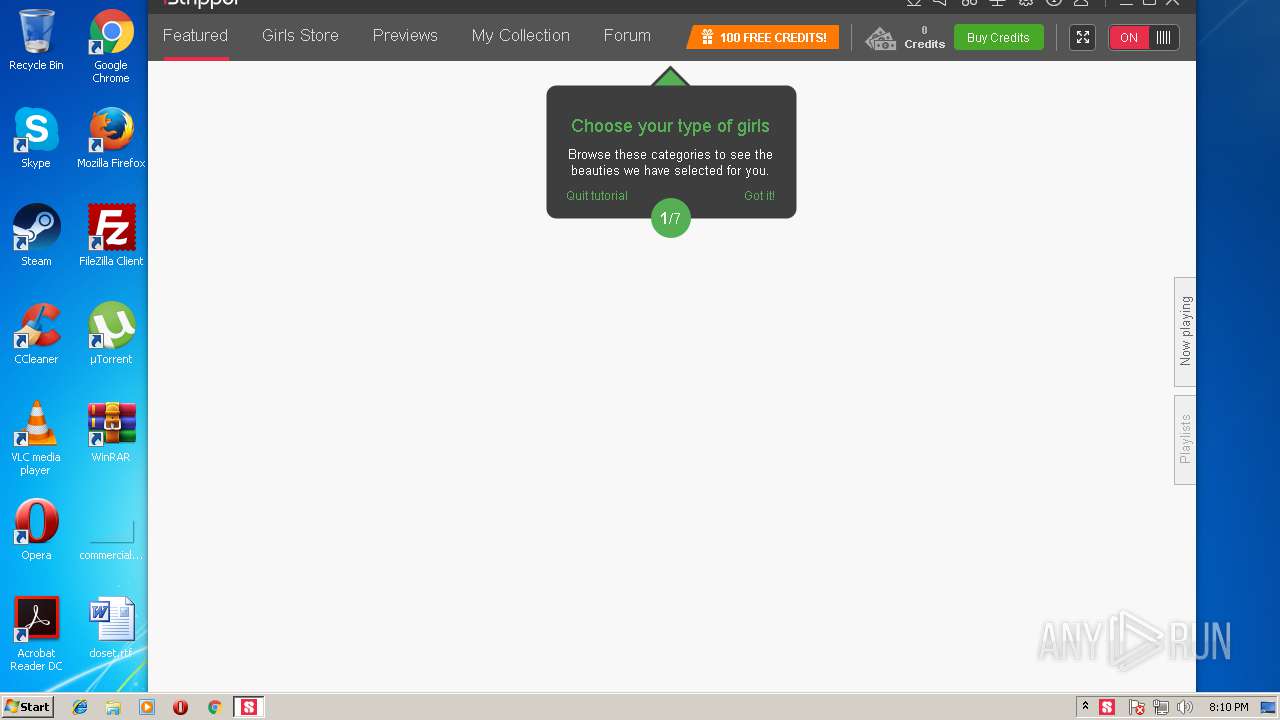Expand the Playlists side panel
1280x720 pixels.
[x=1185, y=439]
